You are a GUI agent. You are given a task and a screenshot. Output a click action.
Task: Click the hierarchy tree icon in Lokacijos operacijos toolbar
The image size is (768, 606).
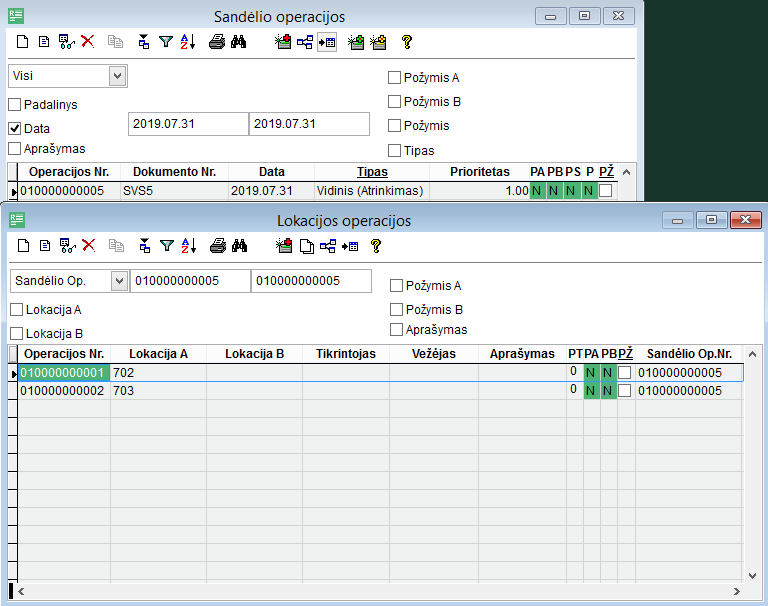(328, 246)
